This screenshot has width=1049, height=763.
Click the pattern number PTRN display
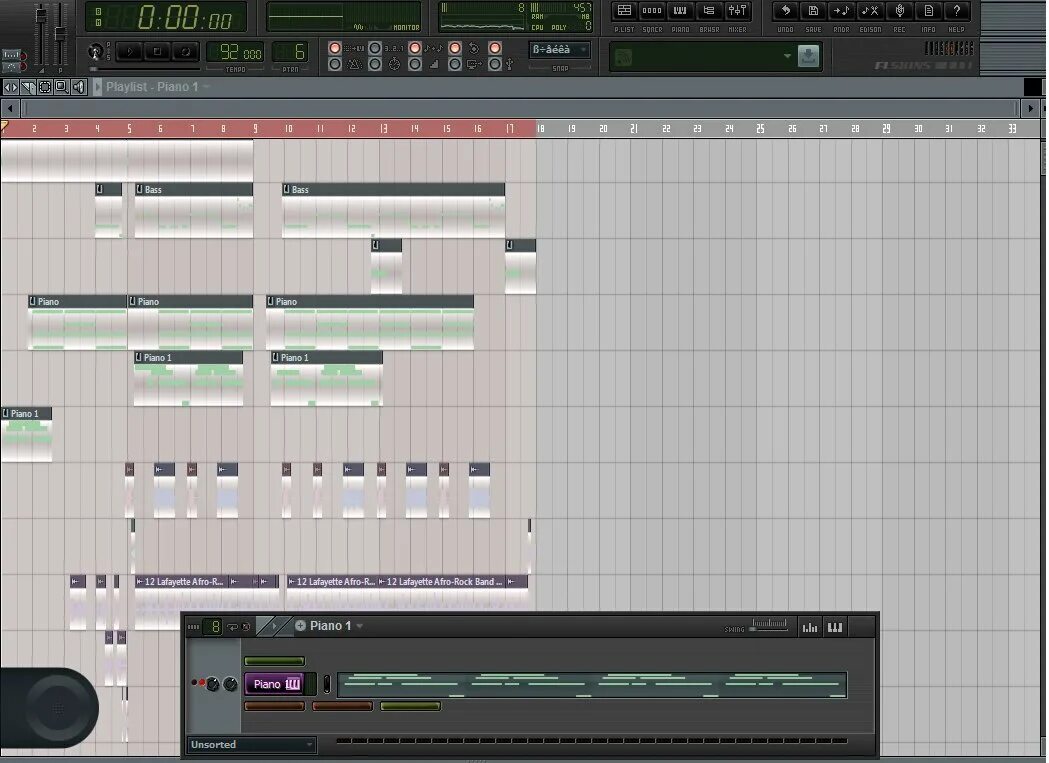point(290,52)
